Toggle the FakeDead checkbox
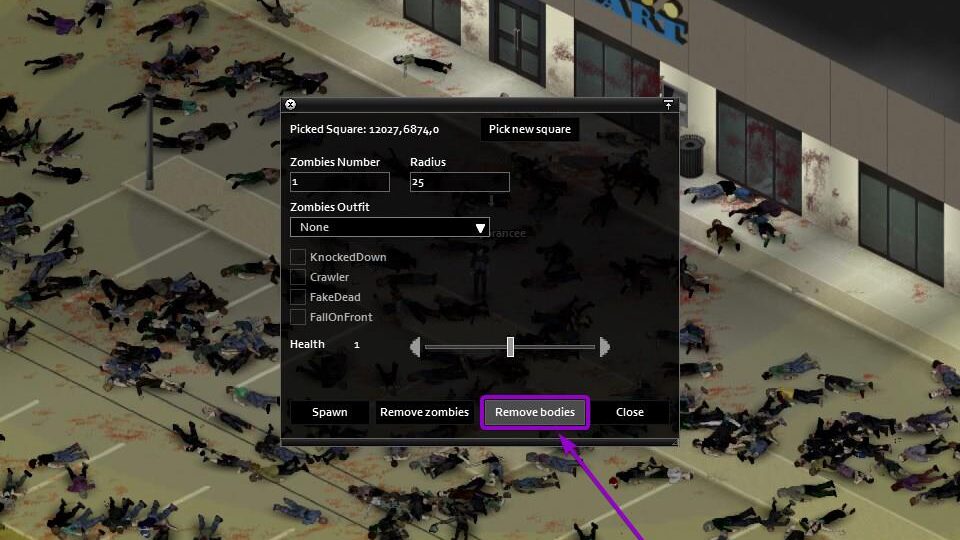960x540 pixels. coord(298,297)
